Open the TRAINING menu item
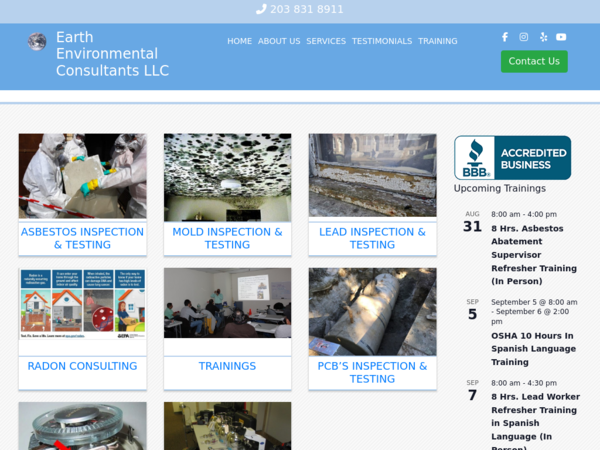This screenshot has width=600, height=450. (x=438, y=41)
